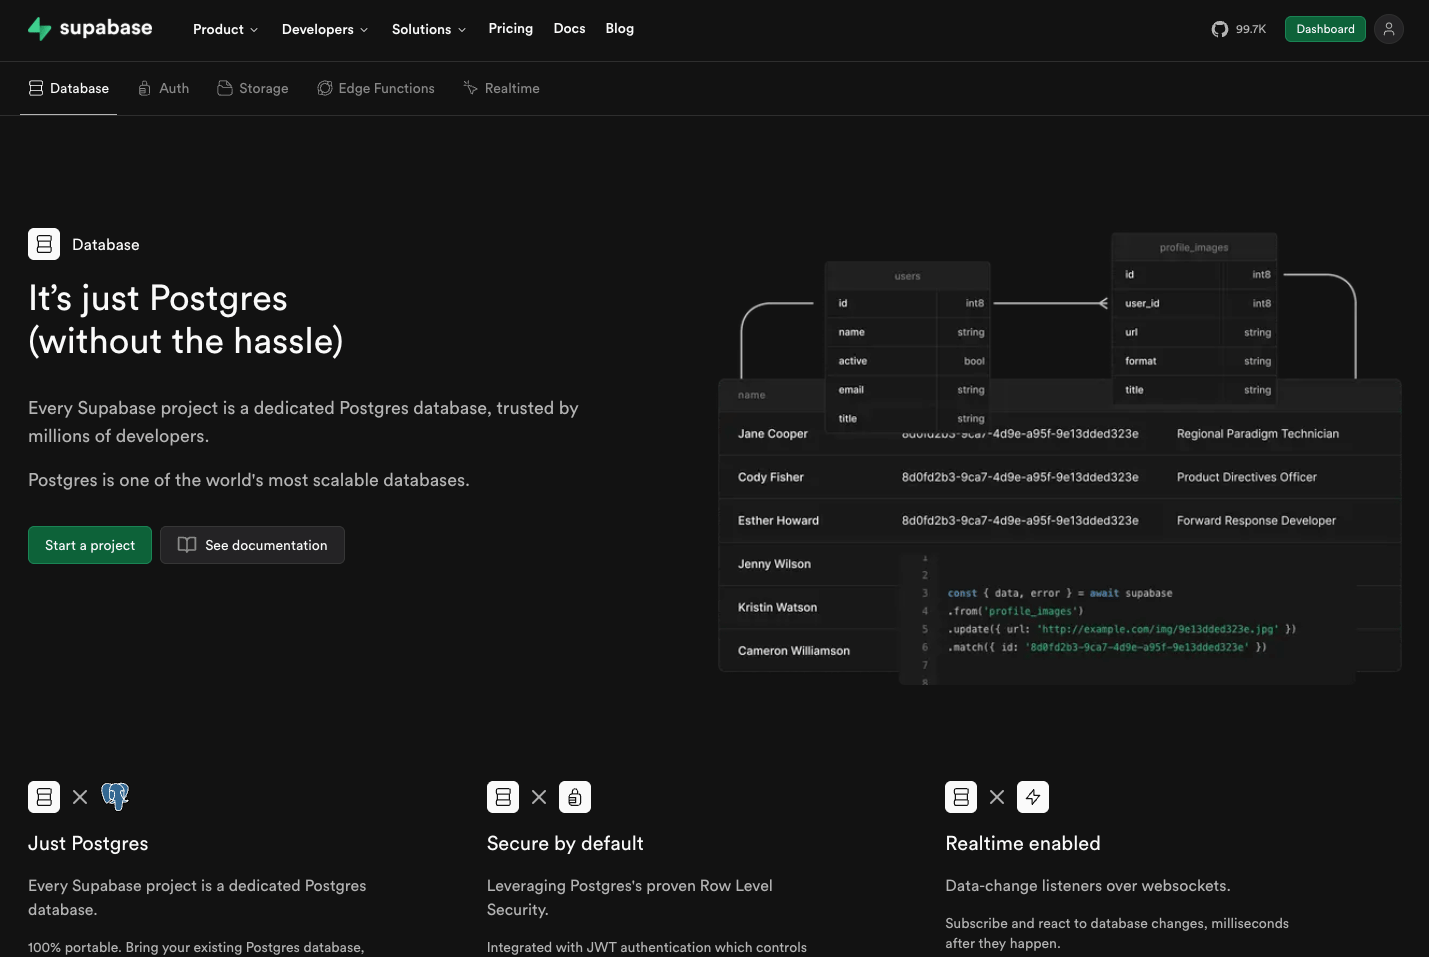Click the Postgres elephant icon above Just Postgres
Screen dimensions: 1429x957
(x=115, y=796)
